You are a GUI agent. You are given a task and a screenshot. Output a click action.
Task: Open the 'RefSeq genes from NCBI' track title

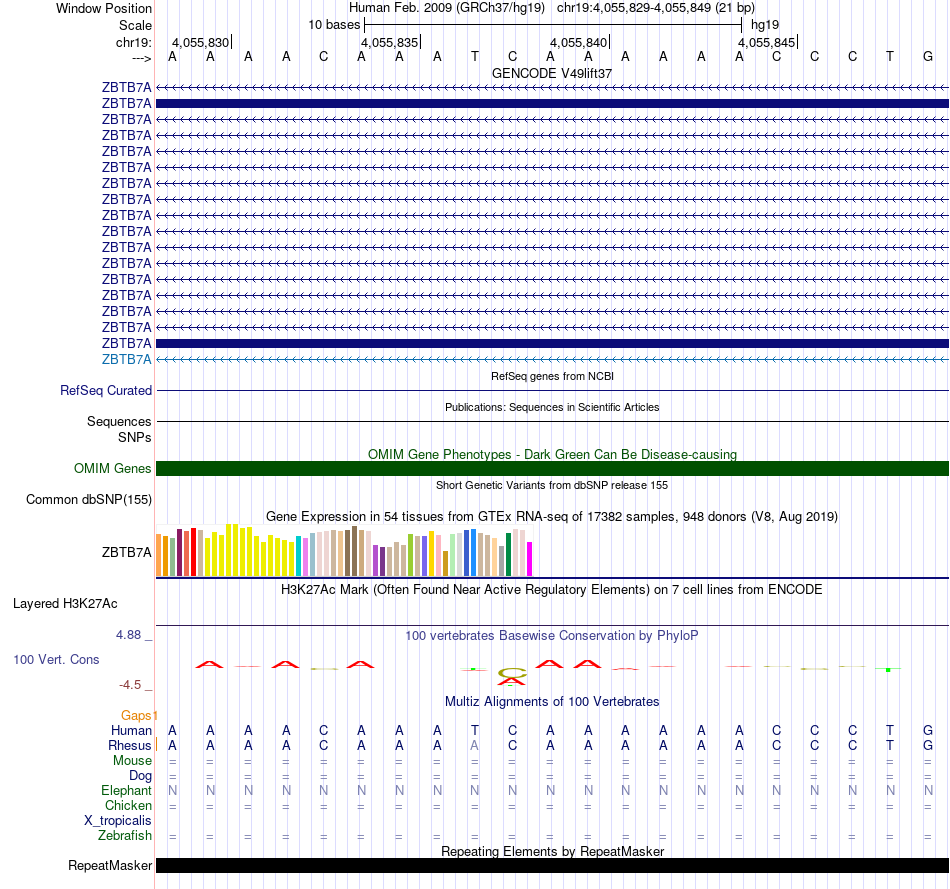pos(552,376)
